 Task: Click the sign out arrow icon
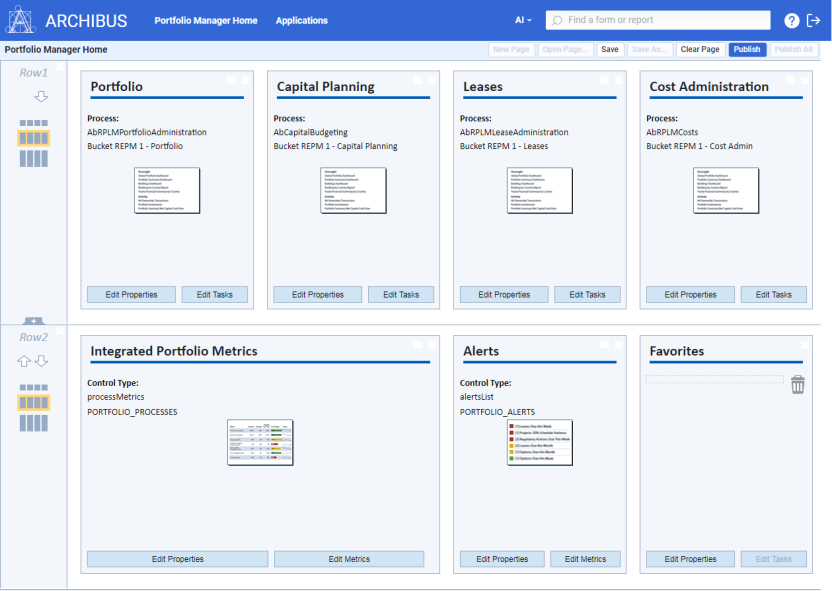[814, 20]
